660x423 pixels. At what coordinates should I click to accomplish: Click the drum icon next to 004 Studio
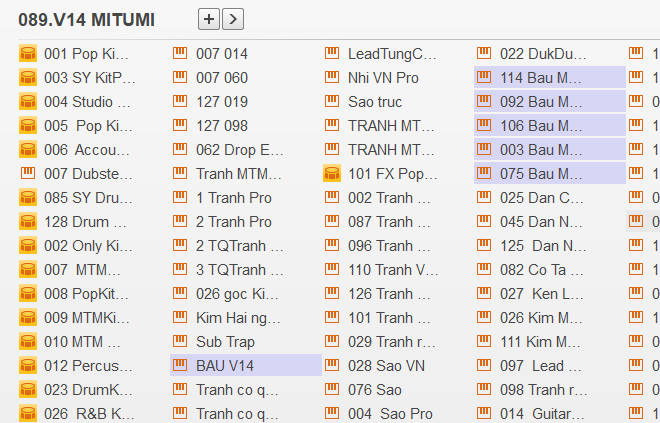point(28,102)
